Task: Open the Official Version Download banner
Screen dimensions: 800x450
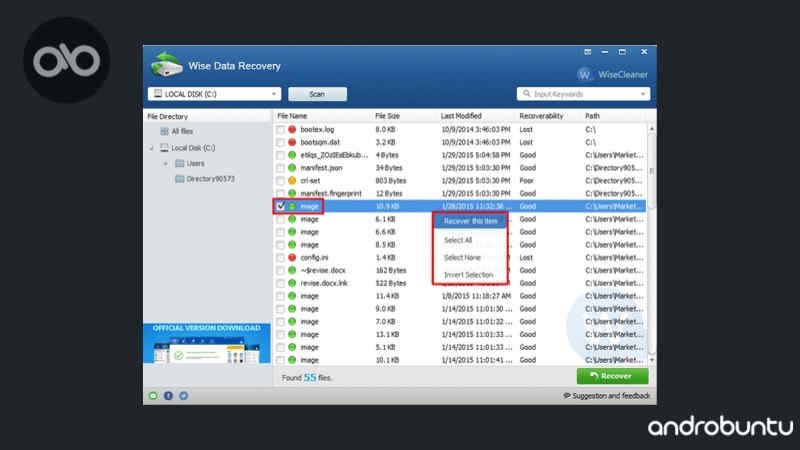Action: pos(207,343)
